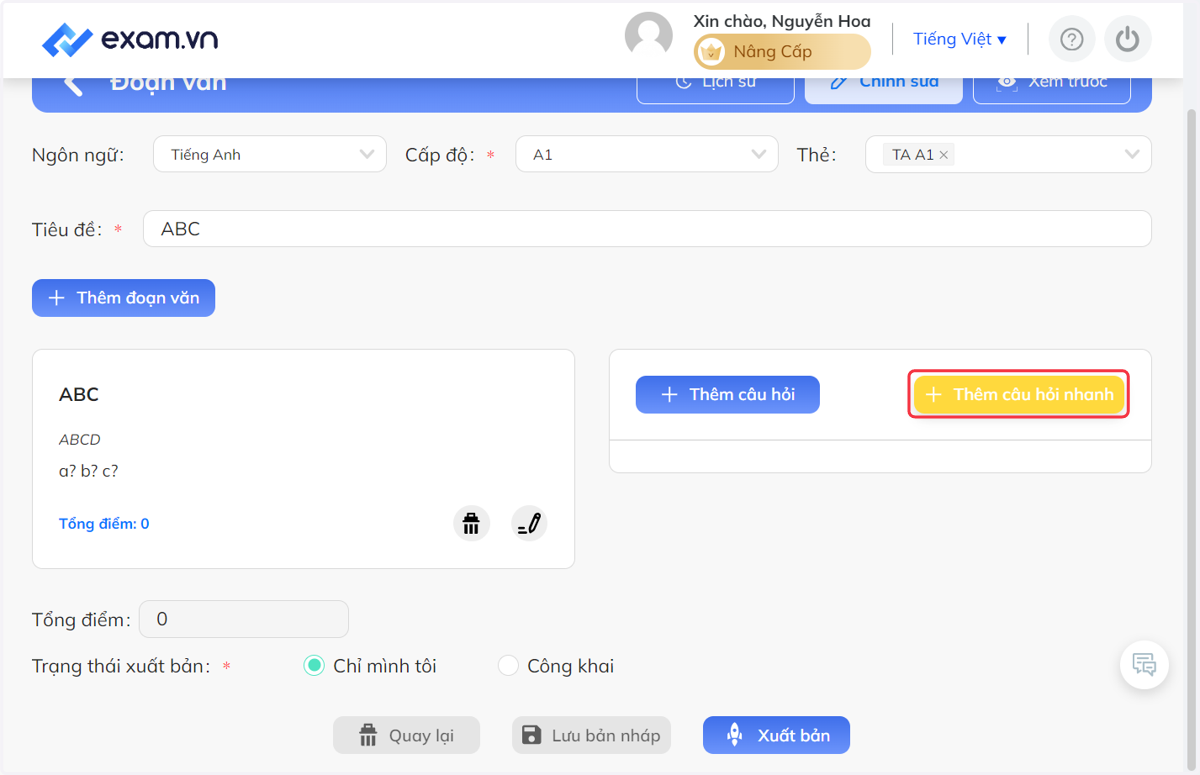Focus the Tiêu đề title input field
This screenshot has width=1200, height=775.
tap(647, 229)
